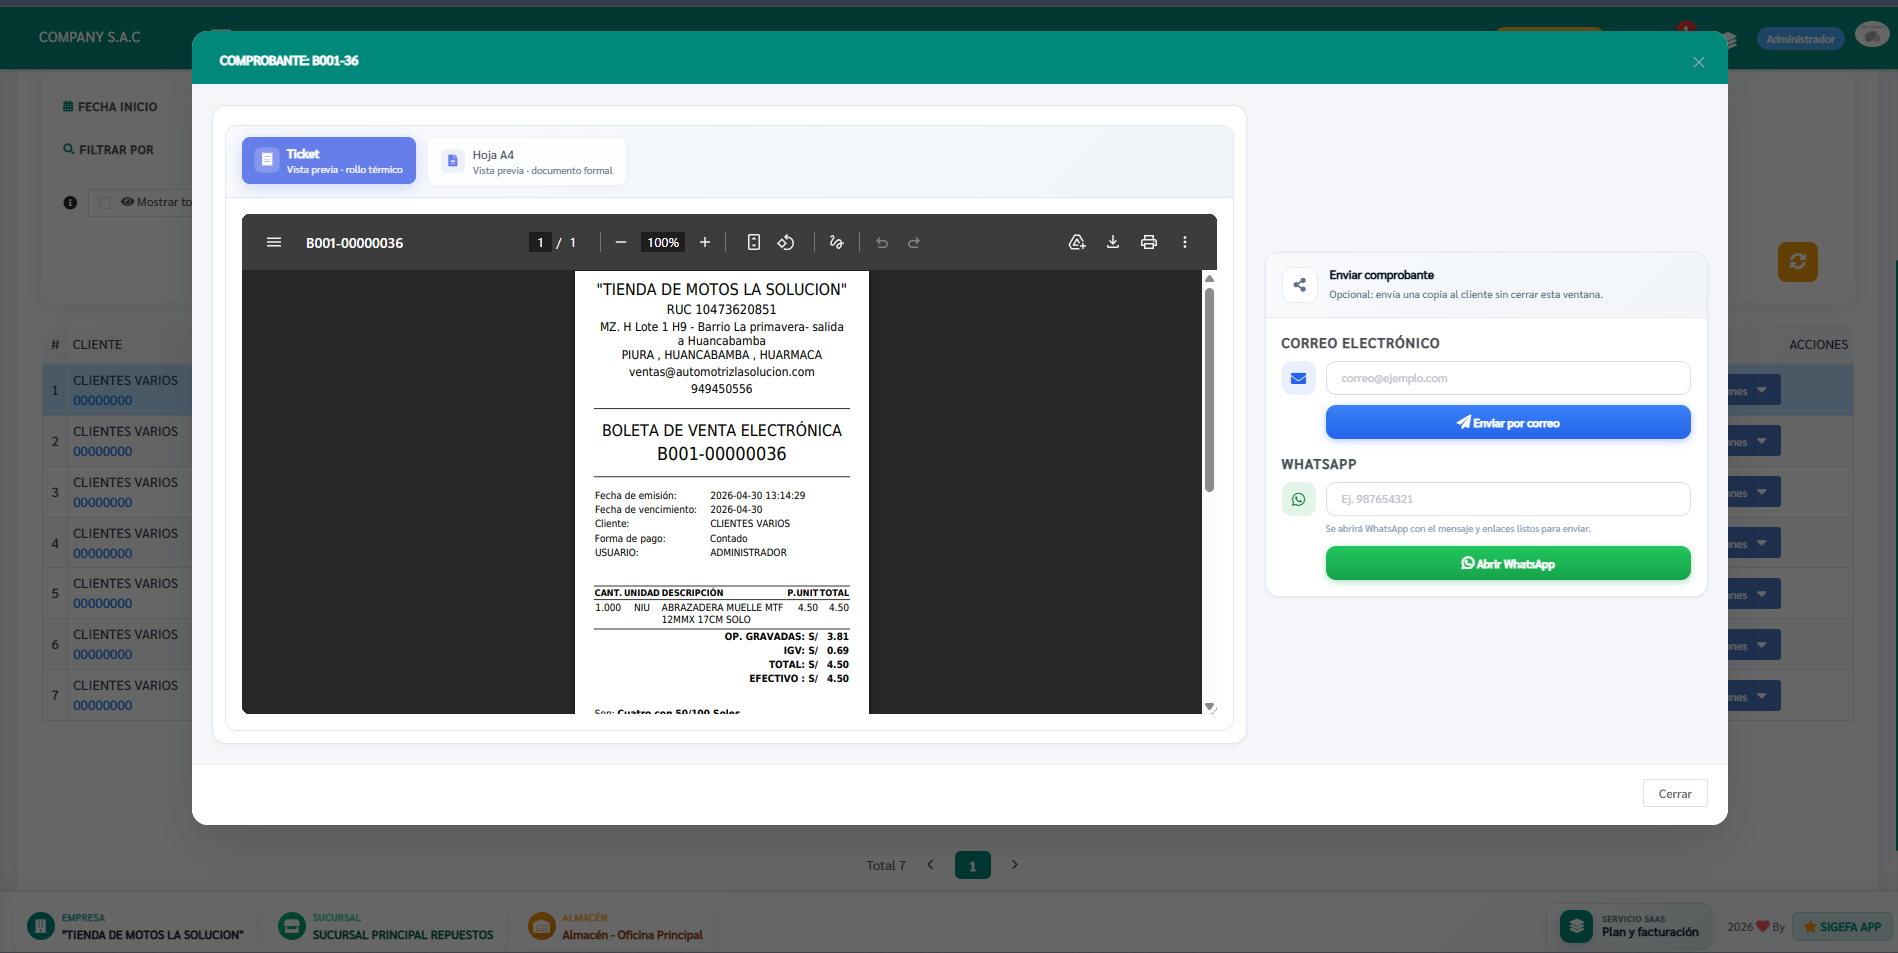Image resolution: width=1898 pixels, height=953 pixels.
Task: Click the WhatsApp number input field
Action: pyautogui.click(x=1508, y=499)
